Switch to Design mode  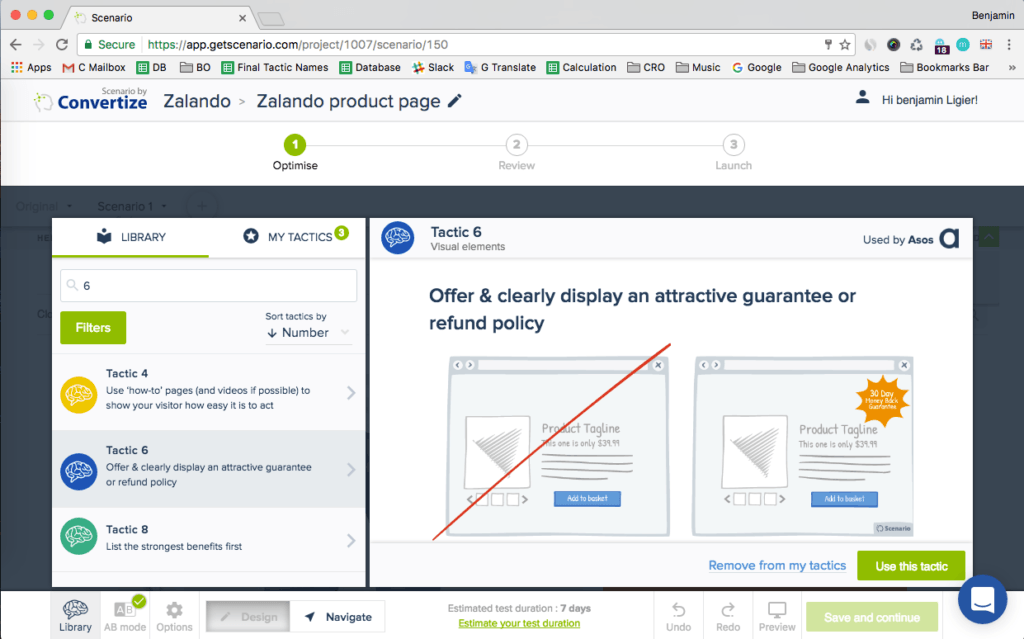(x=248, y=616)
